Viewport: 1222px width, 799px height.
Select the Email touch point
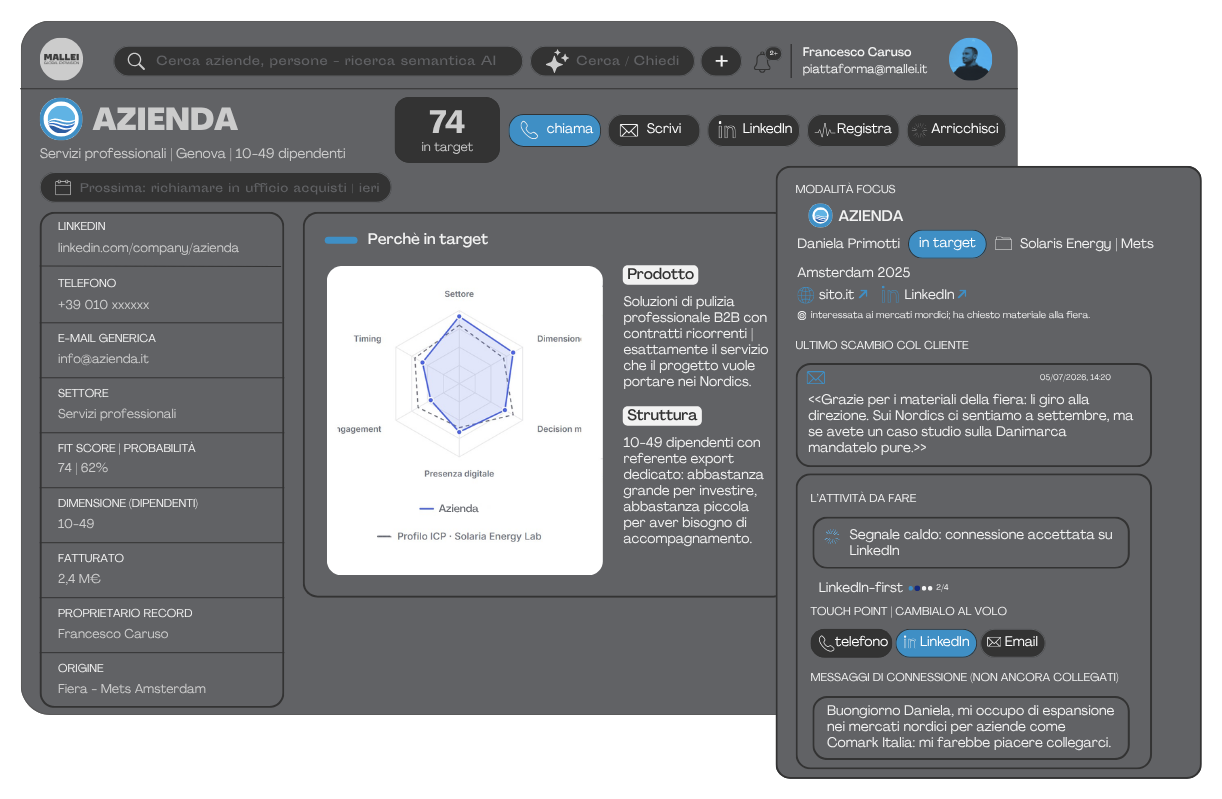[1012, 643]
